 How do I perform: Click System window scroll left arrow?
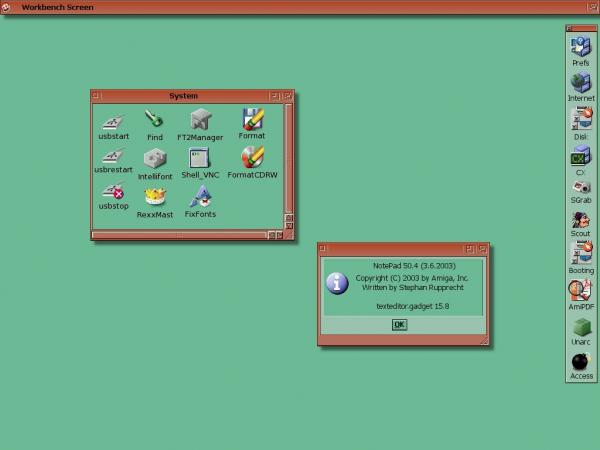[x=271, y=235]
